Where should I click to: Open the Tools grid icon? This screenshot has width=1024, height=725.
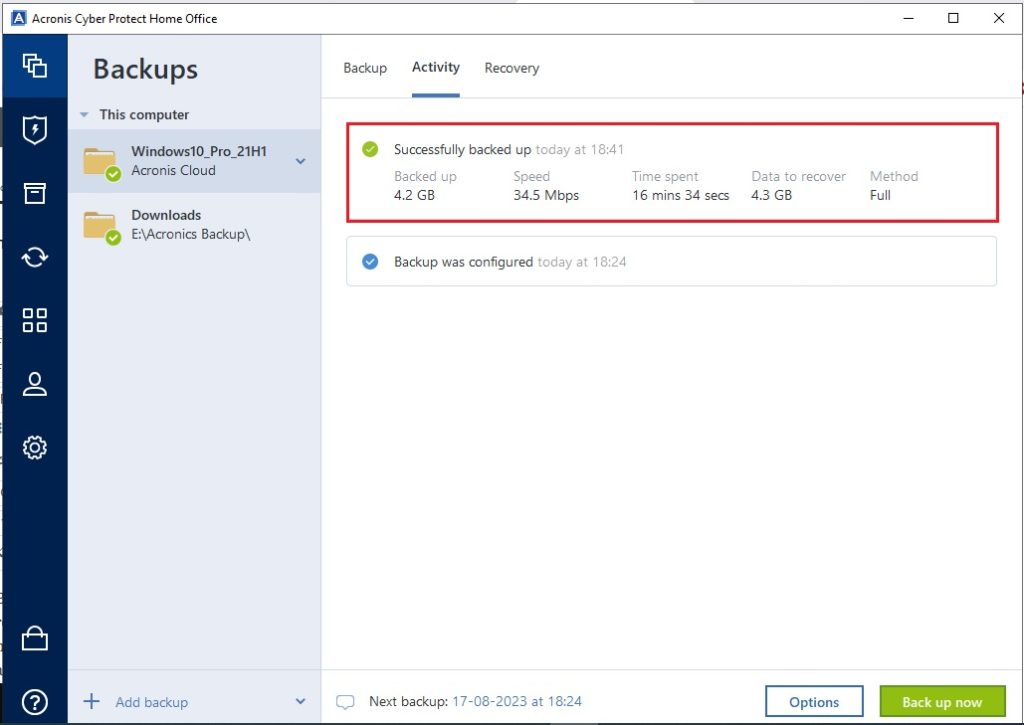coord(35,321)
